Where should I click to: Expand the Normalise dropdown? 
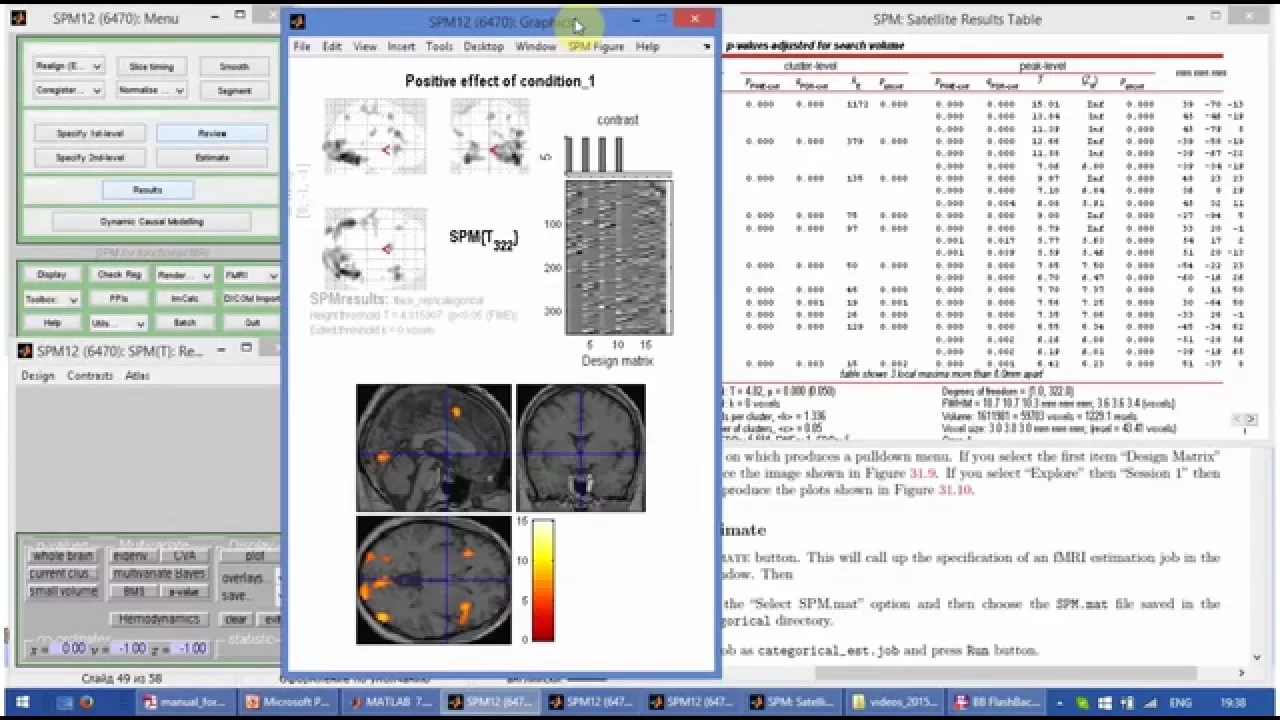tap(151, 90)
